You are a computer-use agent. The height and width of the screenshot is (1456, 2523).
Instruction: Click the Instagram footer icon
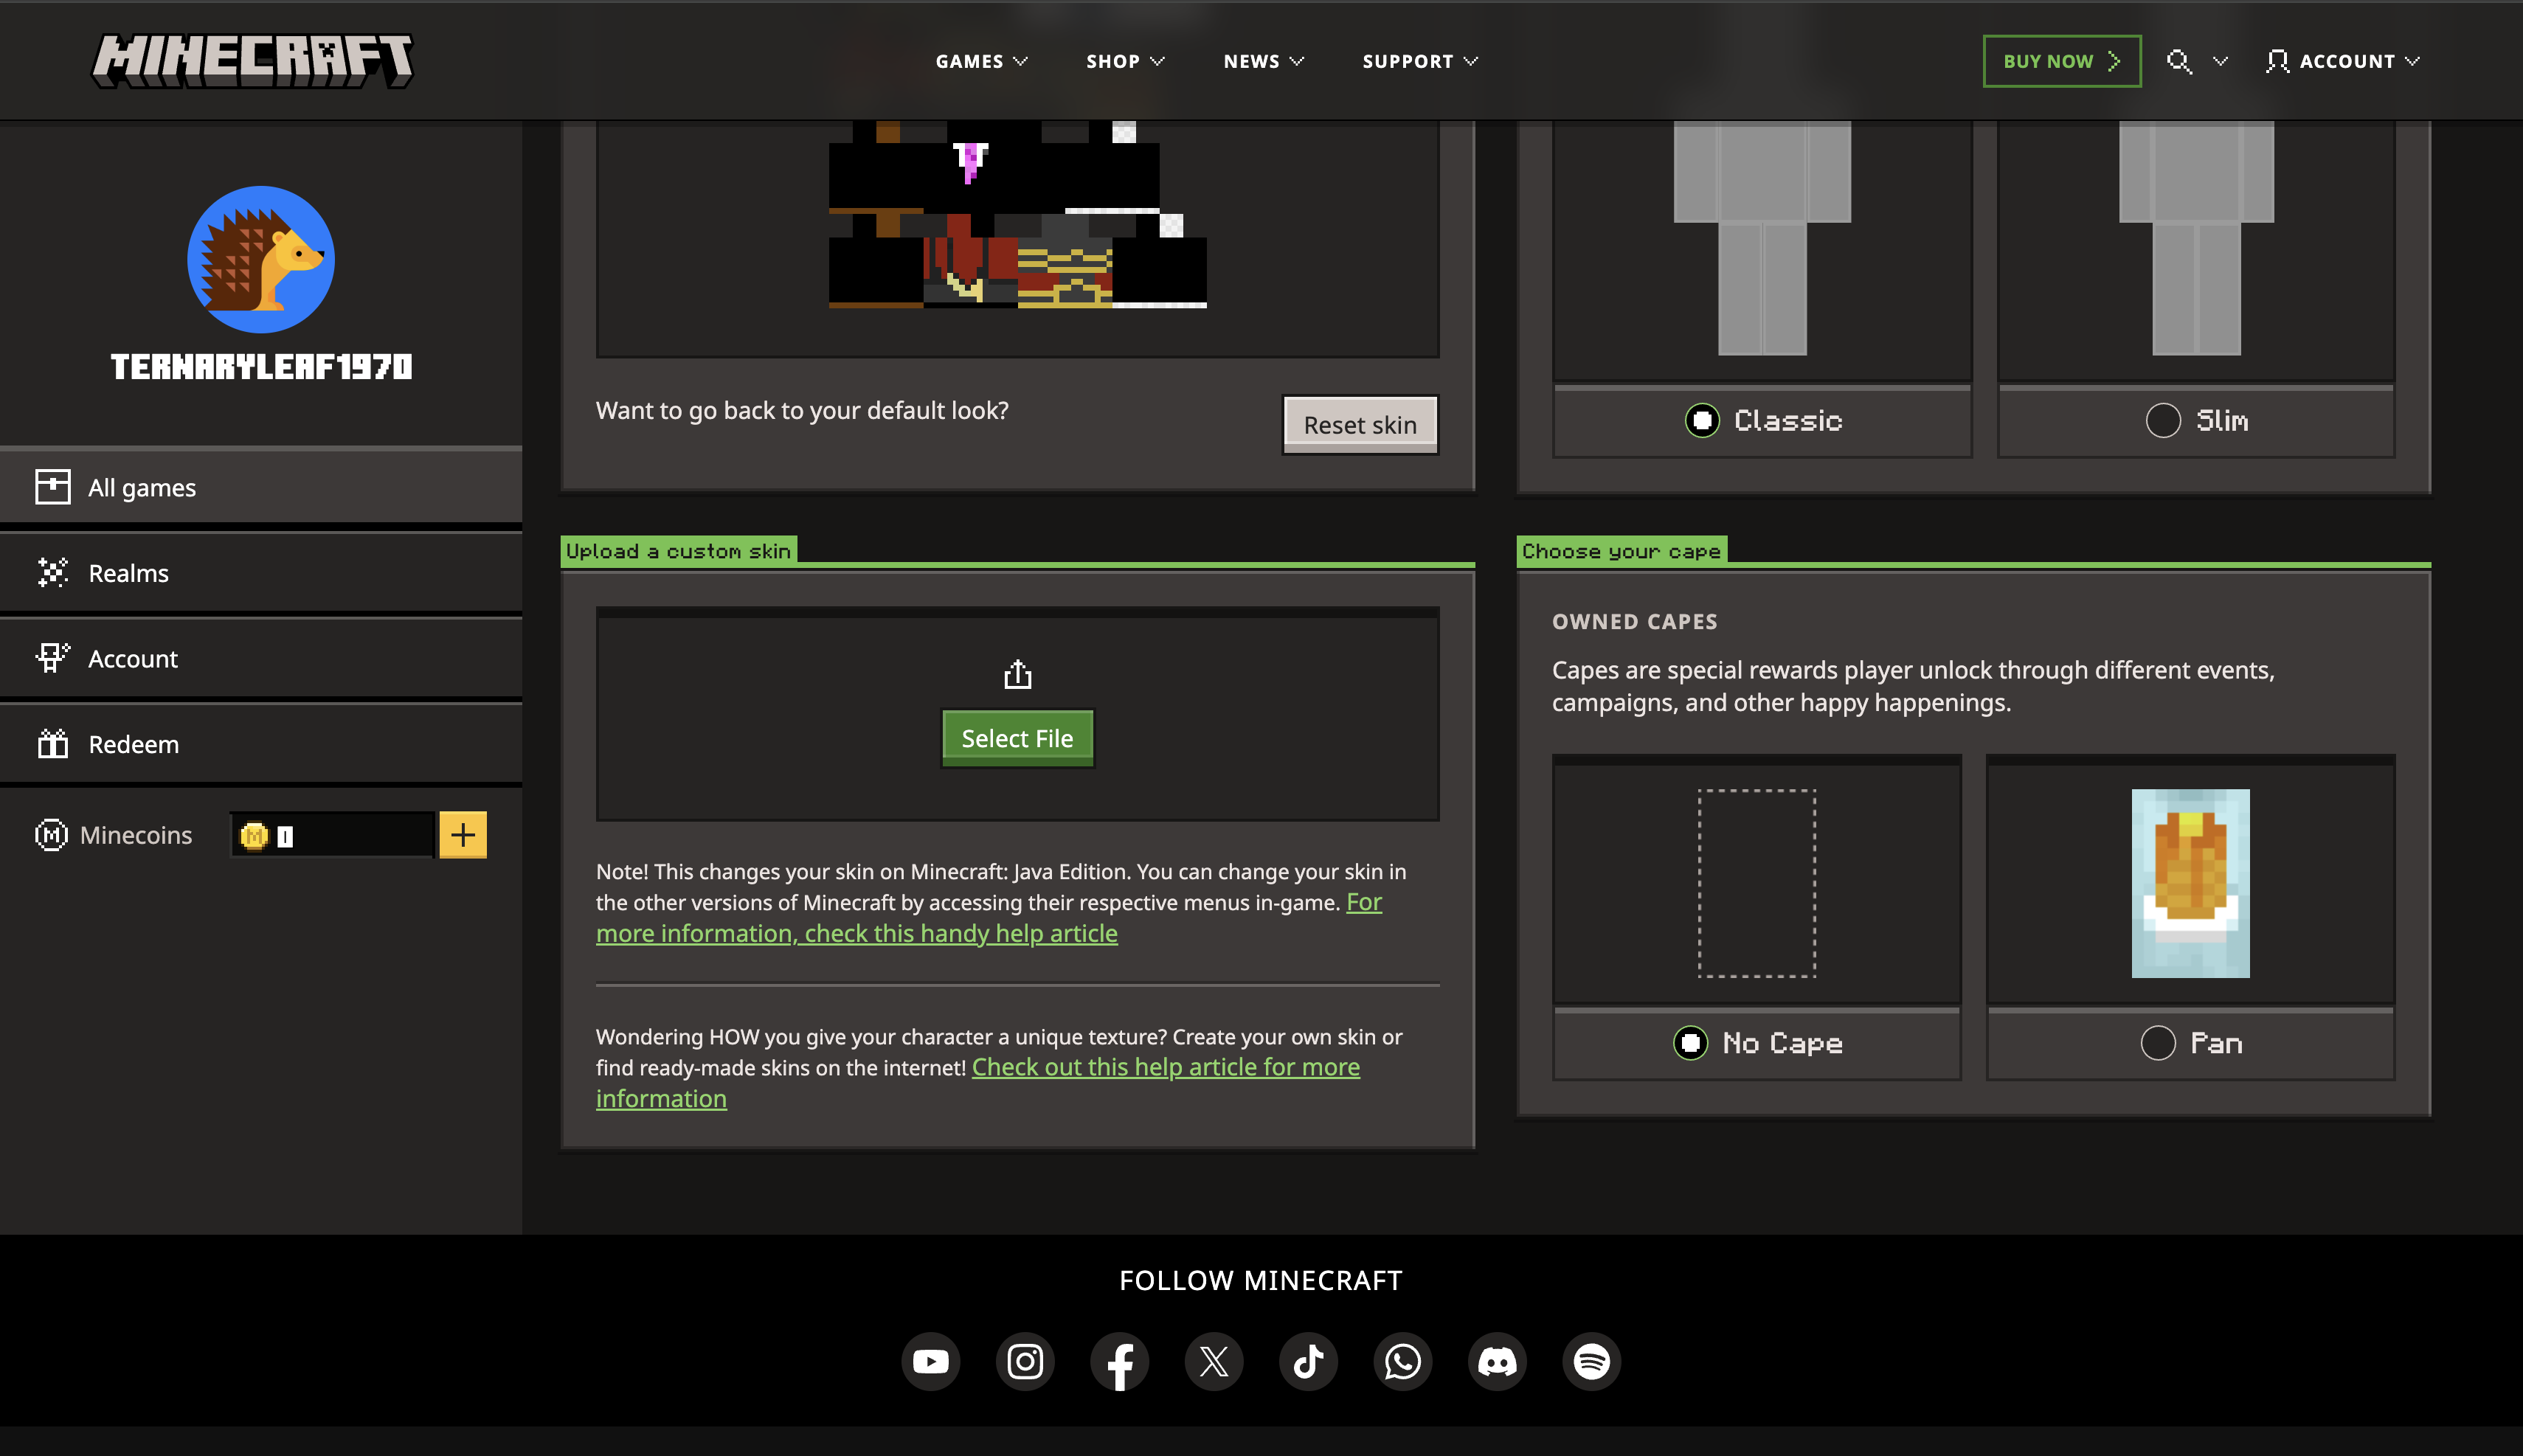pos(1025,1361)
